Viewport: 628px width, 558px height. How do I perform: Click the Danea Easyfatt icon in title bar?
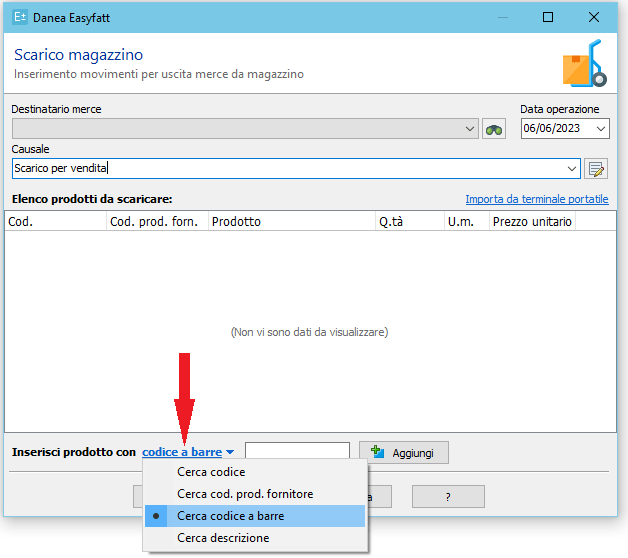point(19,17)
